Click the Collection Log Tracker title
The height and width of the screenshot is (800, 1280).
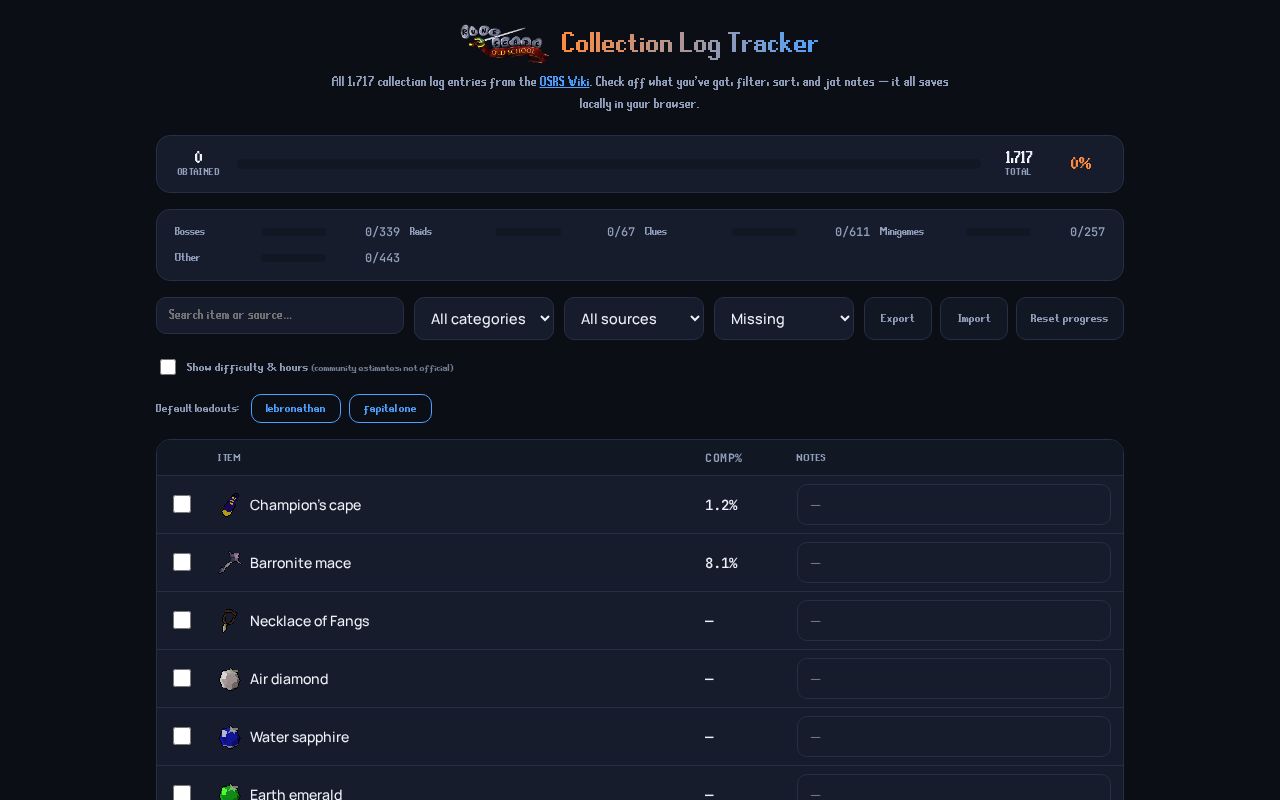click(x=689, y=43)
